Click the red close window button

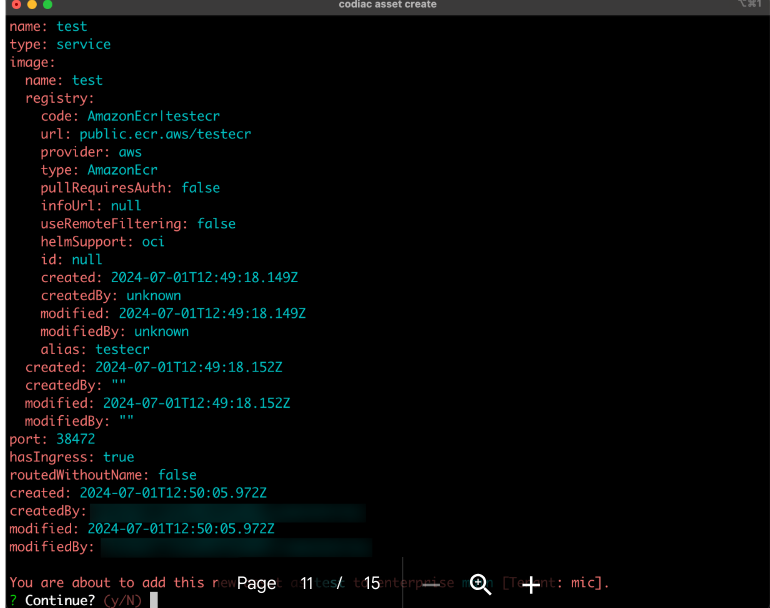click(x=16, y=4)
